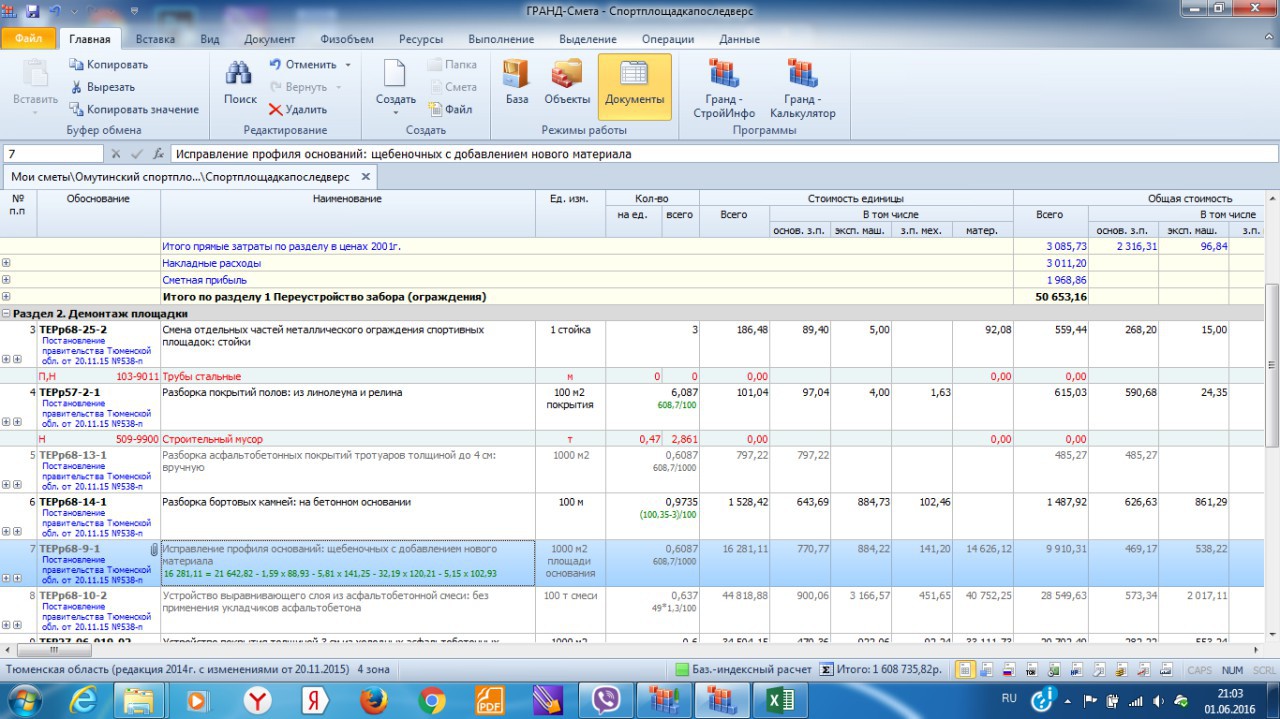Switch to the Вставка ribbon tab
The image size is (1280, 719).
pyautogui.click(x=155, y=39)
